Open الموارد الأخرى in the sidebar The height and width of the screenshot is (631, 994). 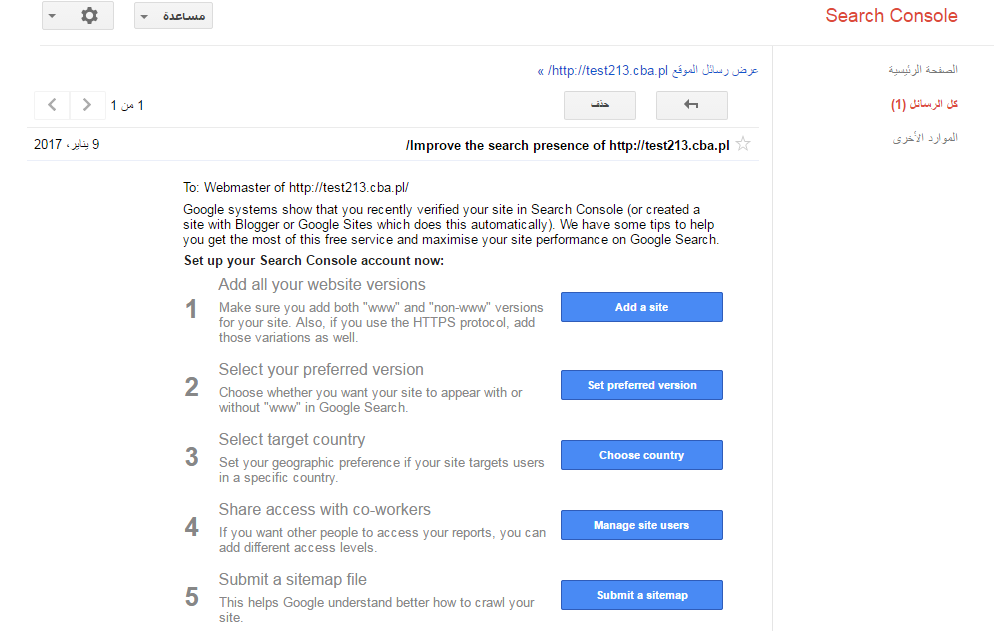[x=926, y=138]
